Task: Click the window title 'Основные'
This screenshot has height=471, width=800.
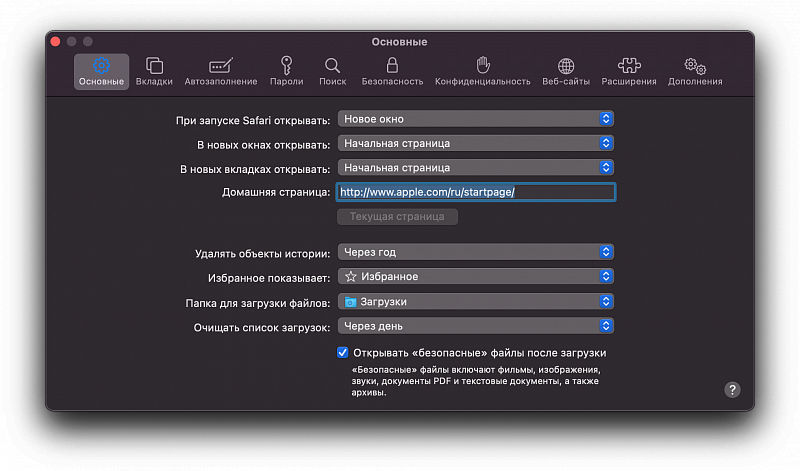Action: (x=399, y=42)
